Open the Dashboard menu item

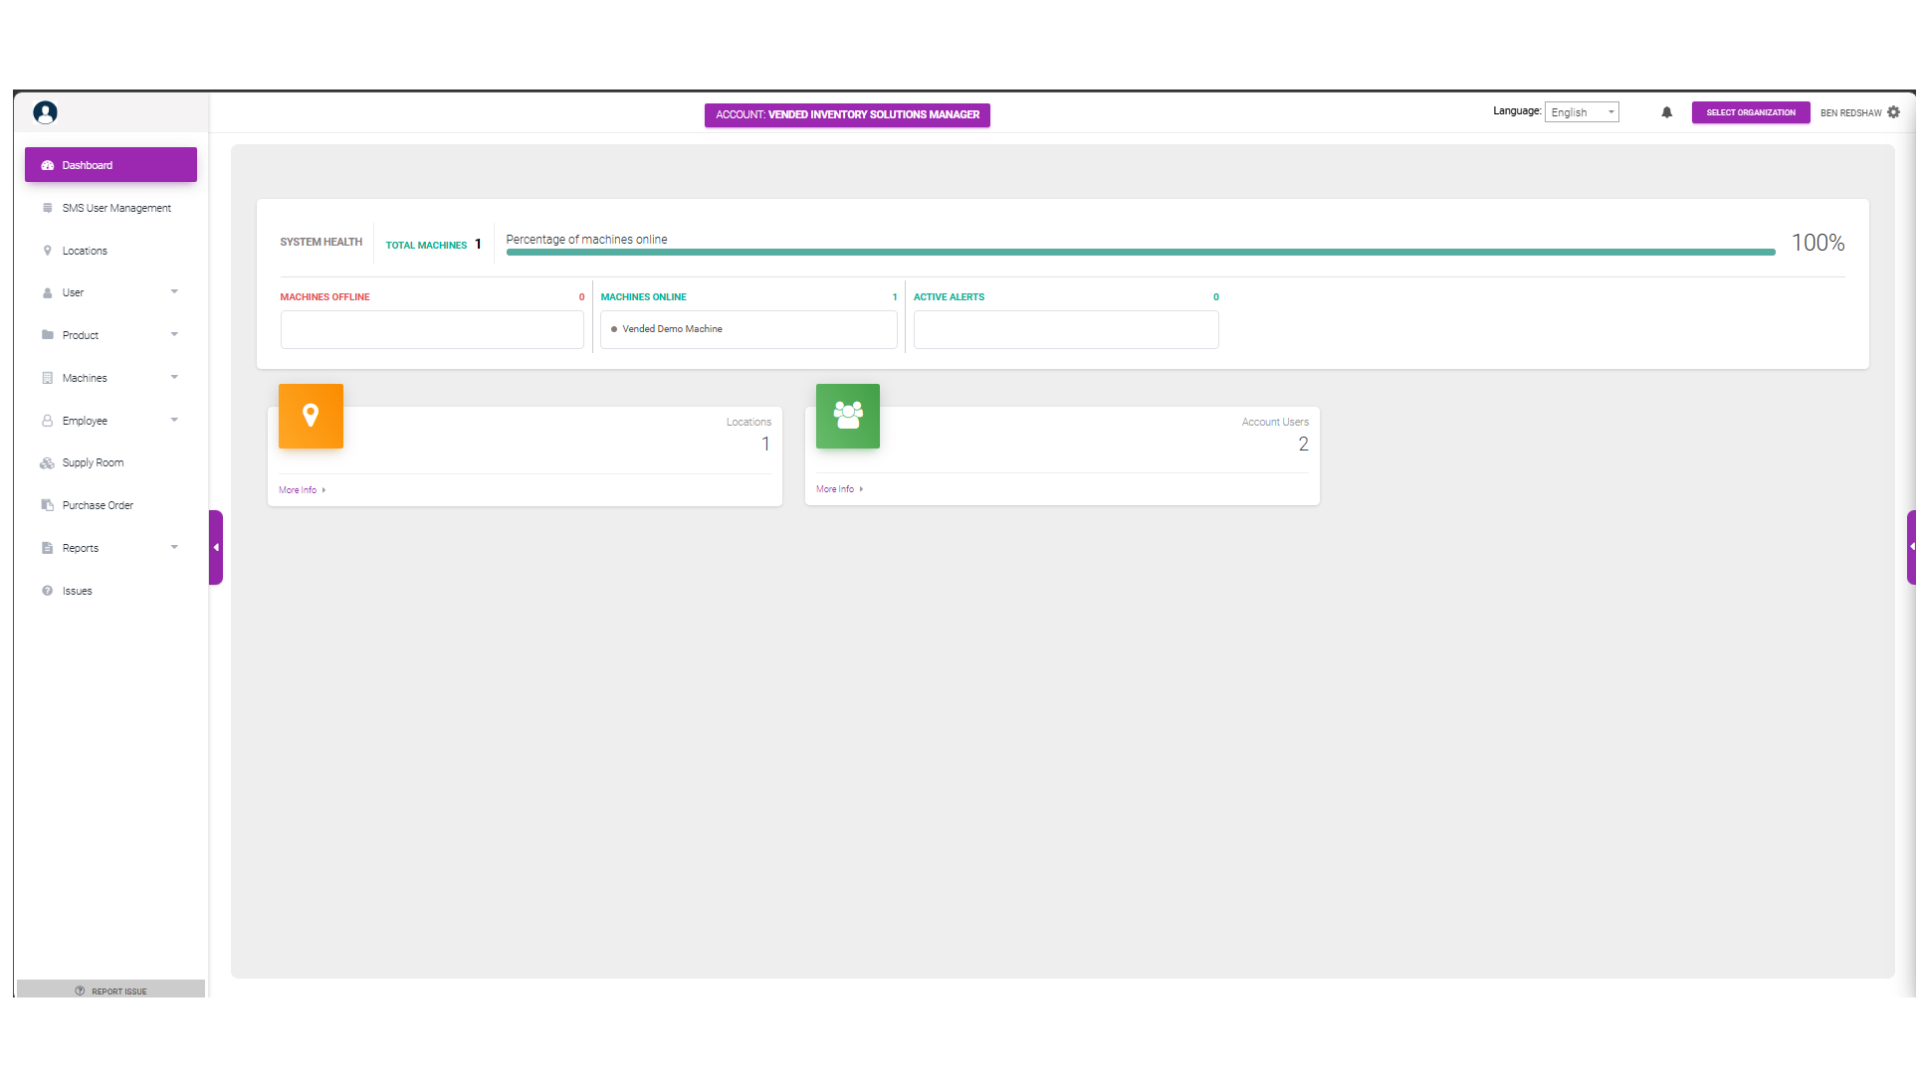[111, 165]
